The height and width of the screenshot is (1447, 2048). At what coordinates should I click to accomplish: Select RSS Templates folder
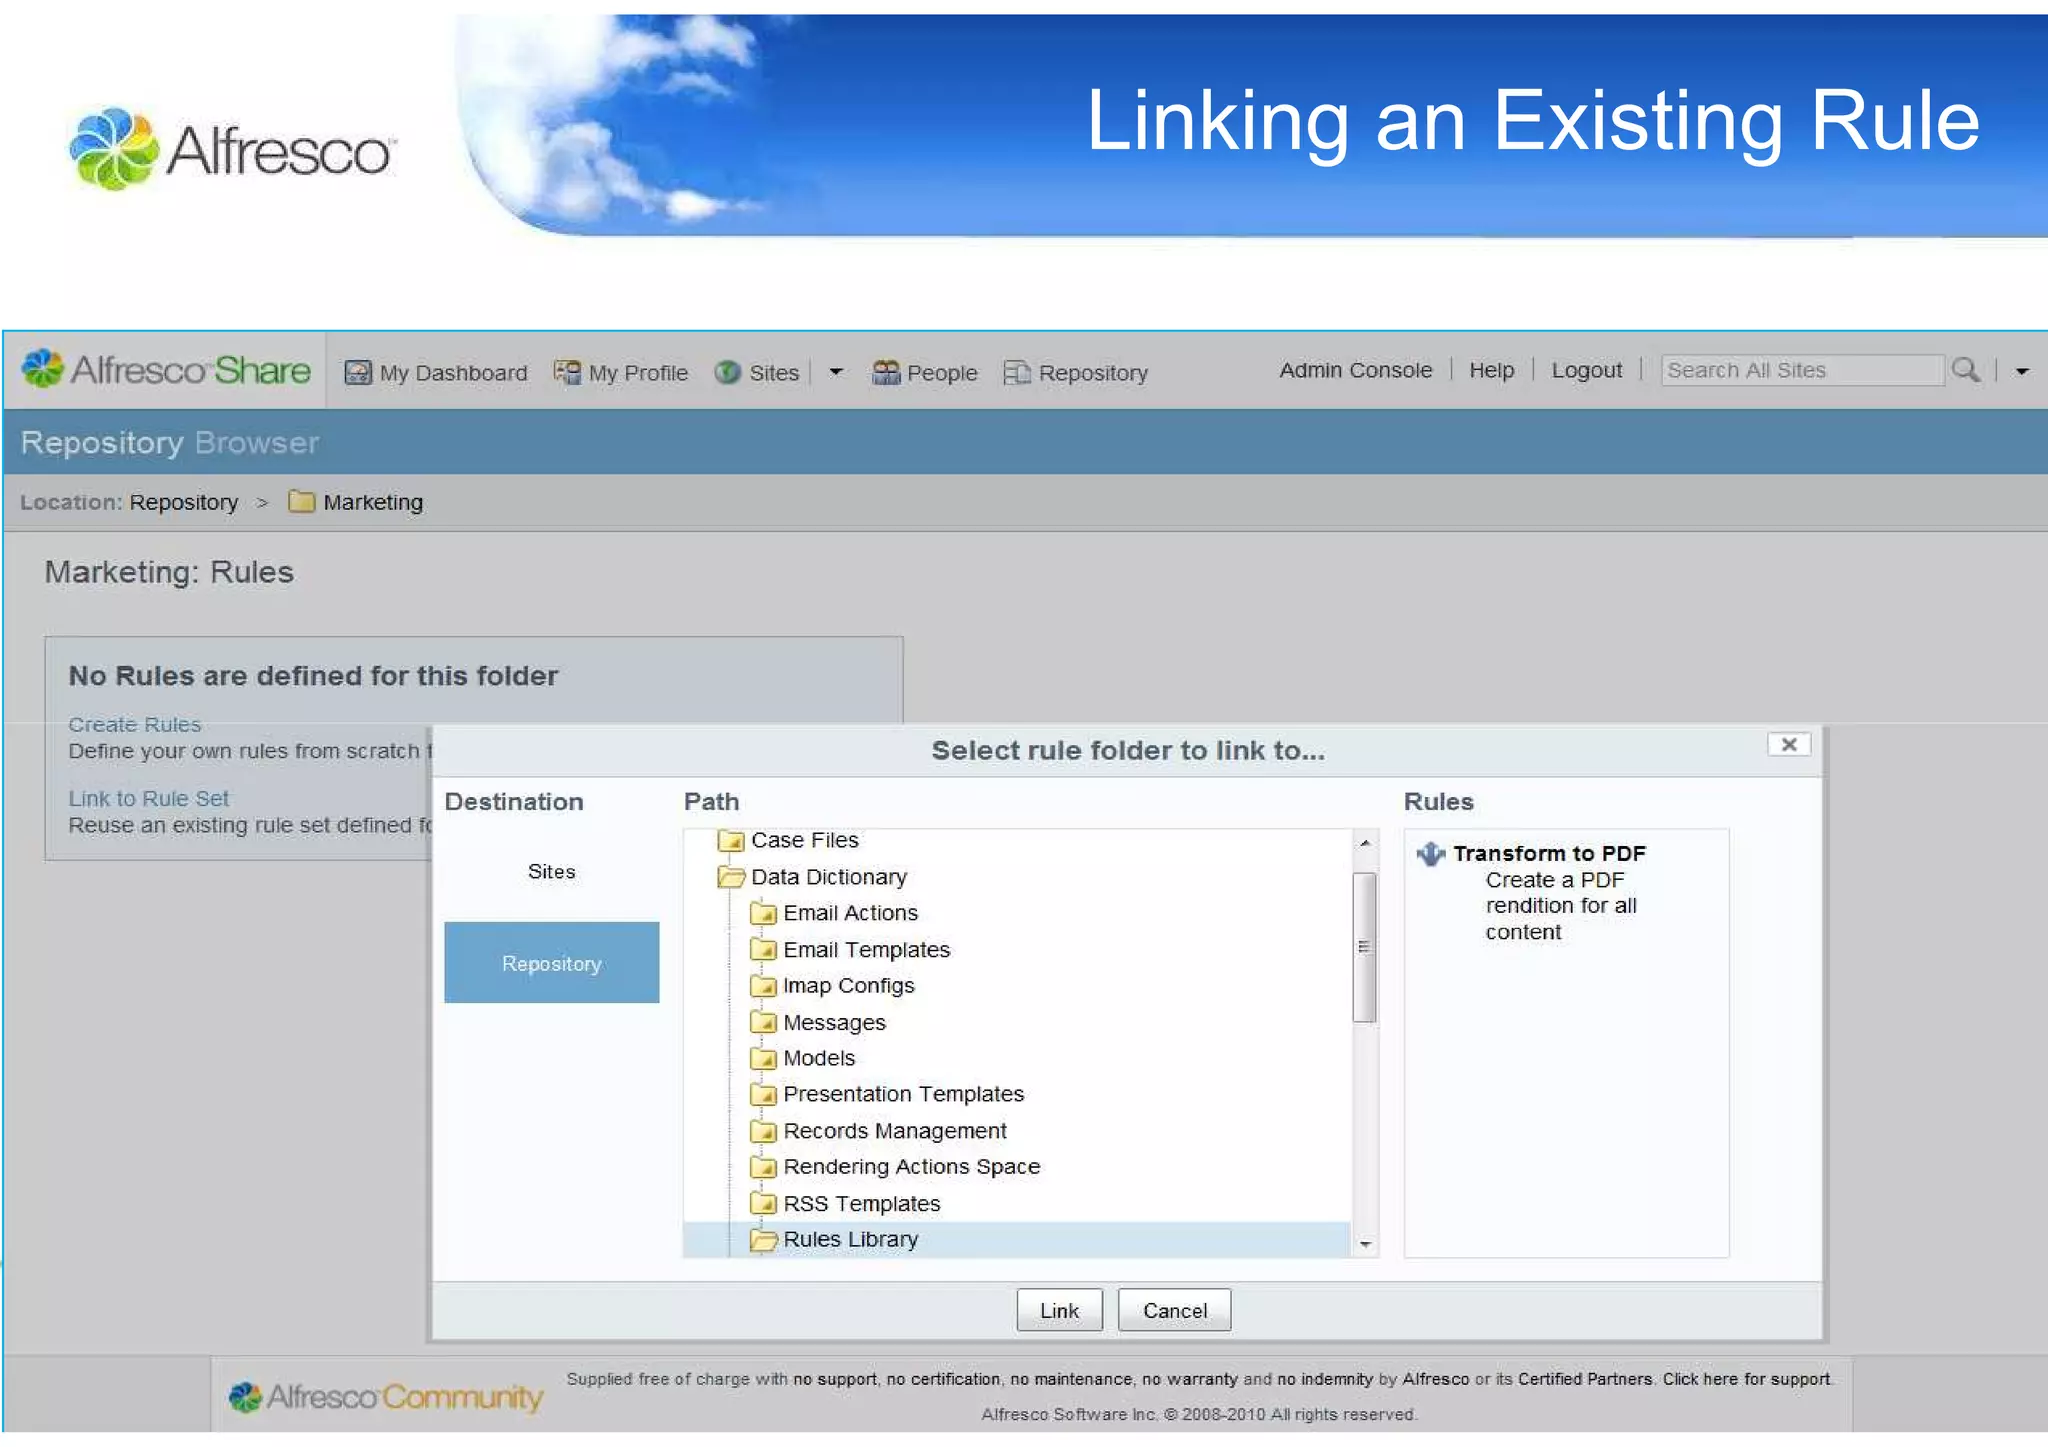861,1203
